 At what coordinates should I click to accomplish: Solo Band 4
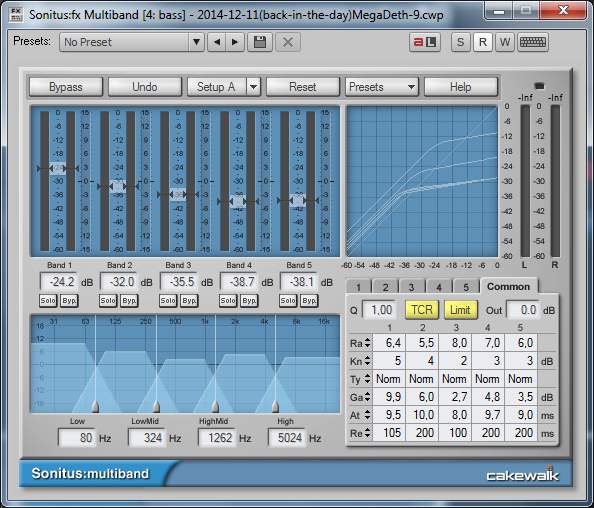point(228,301)
